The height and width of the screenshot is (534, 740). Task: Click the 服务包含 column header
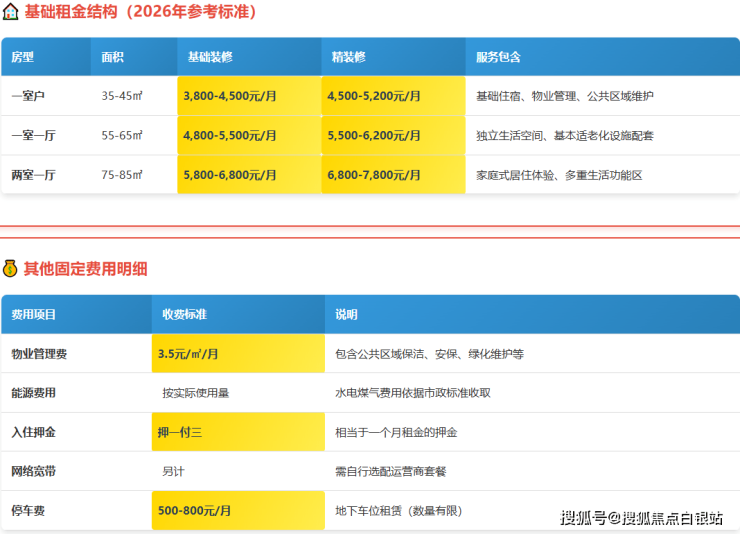click(x=498, y=58)
